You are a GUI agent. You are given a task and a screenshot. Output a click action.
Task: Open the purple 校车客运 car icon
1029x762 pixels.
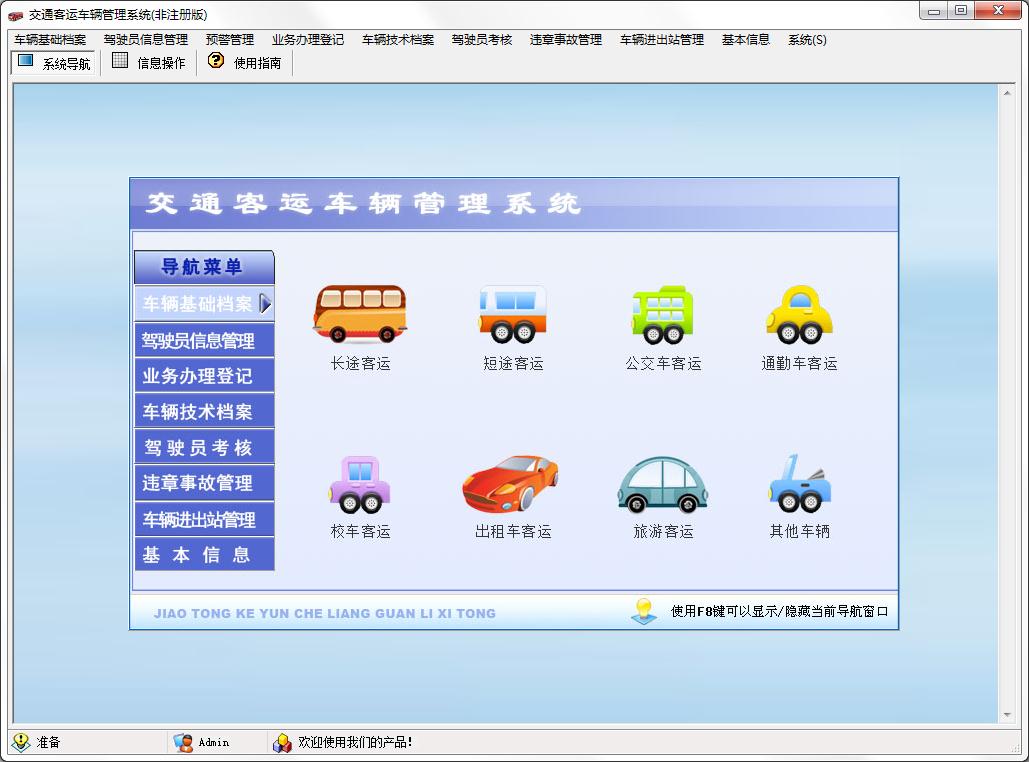click(x=360, y=485)
